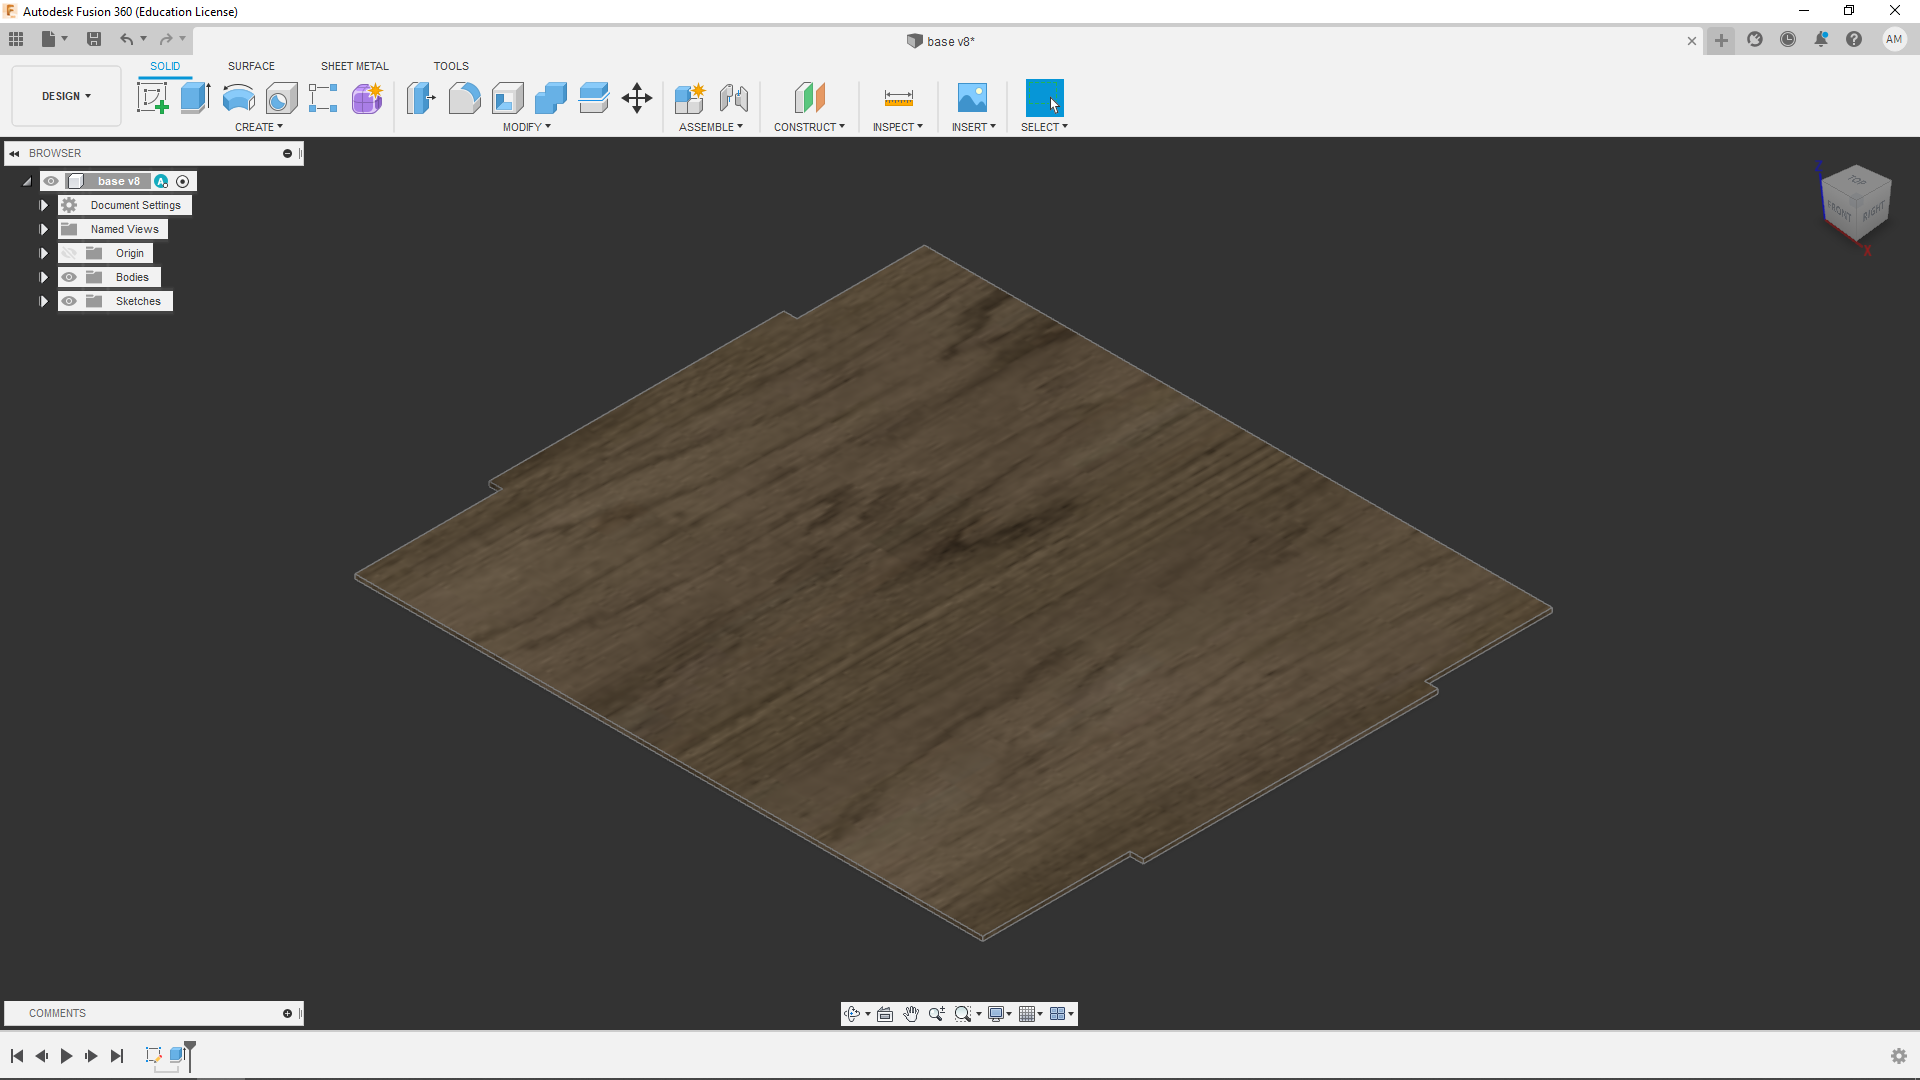1920x1080 pixels.
Task: Select the Move/Copy arrows tool
Action: pyautogui.click(x=637, y=98)
